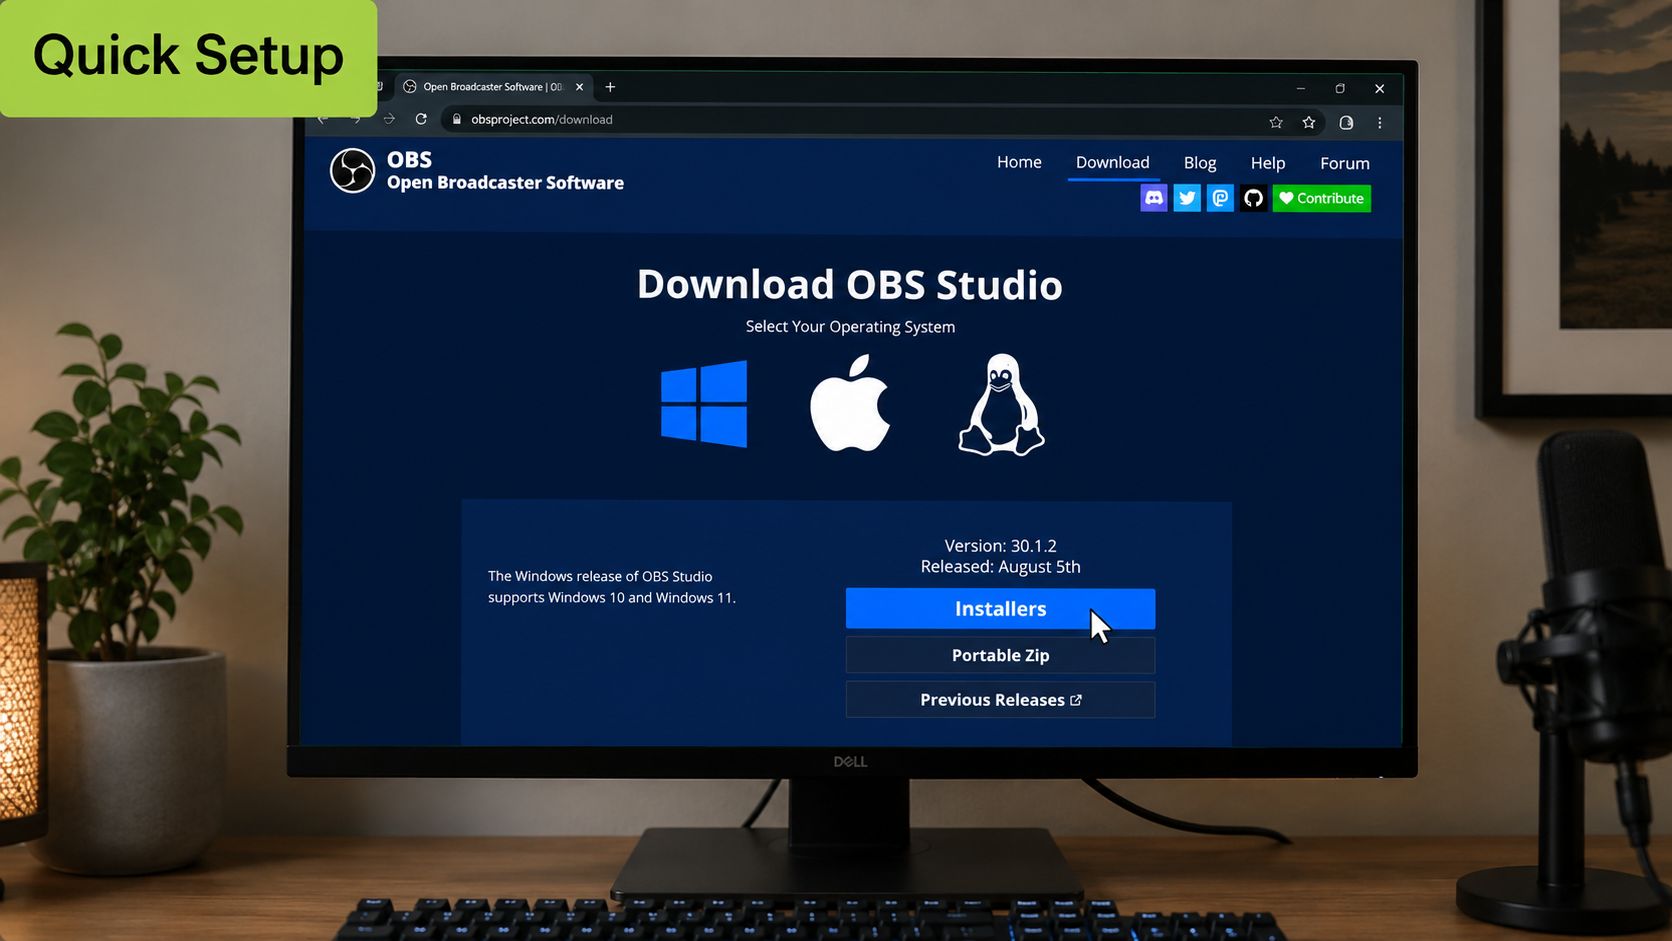The width and height of the screenshot is (1672, 941).
Task: Open the browser profile icon
Action: coord(1346,123)
